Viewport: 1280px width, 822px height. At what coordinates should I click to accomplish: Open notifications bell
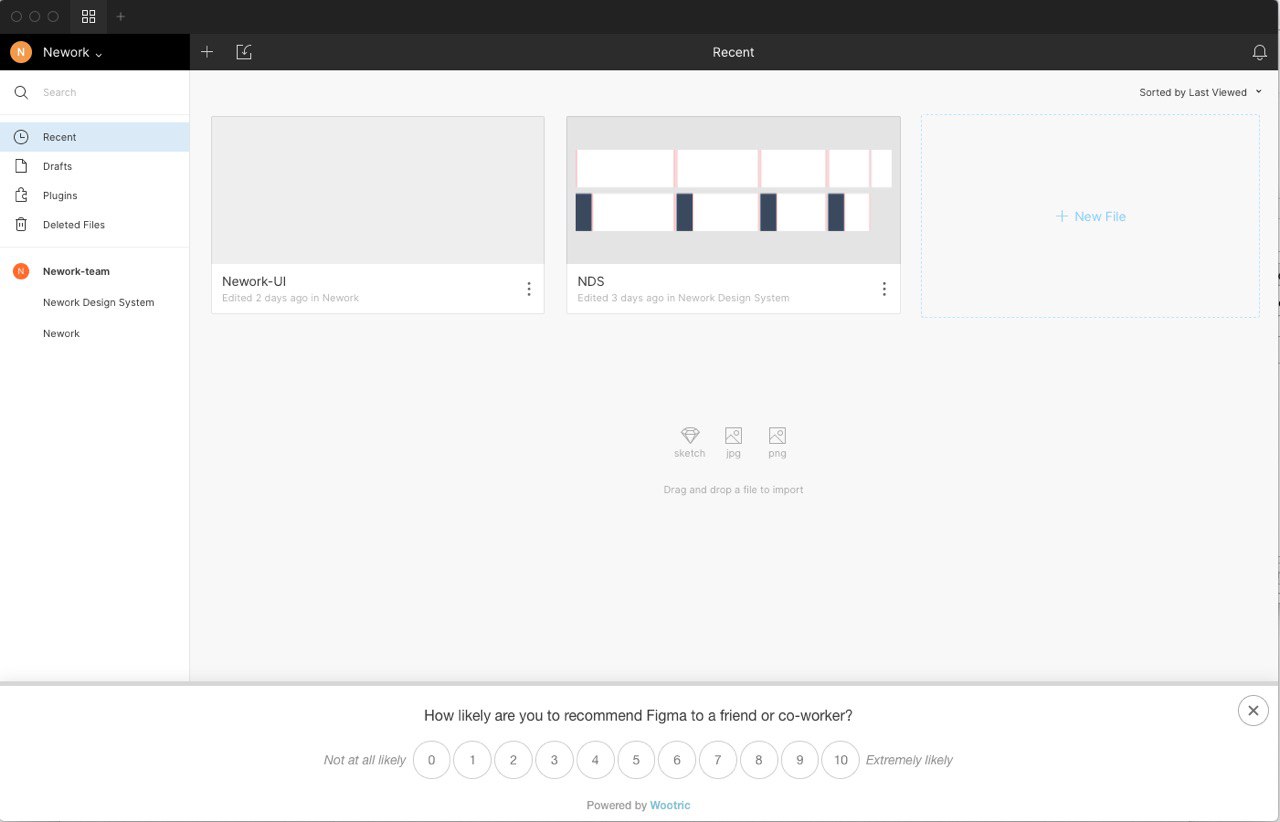(1259, 52)
